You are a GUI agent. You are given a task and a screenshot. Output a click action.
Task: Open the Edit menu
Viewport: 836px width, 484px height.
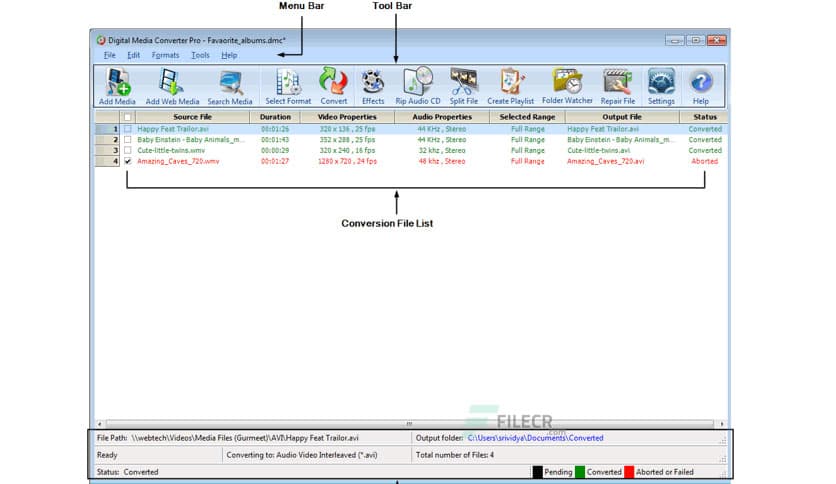click(133, 55)
